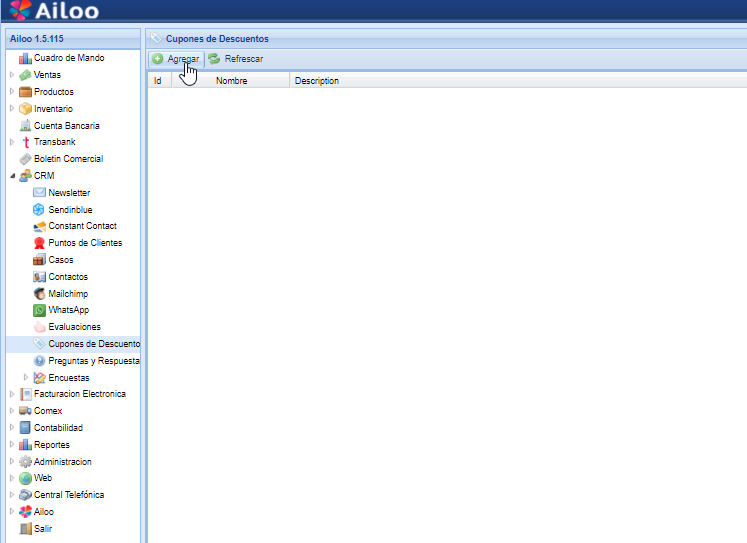Click the Puntos de Clientes ribbon icon
Image resolution: width=747 pixels, height=543 pixels.
coord(40,243)
